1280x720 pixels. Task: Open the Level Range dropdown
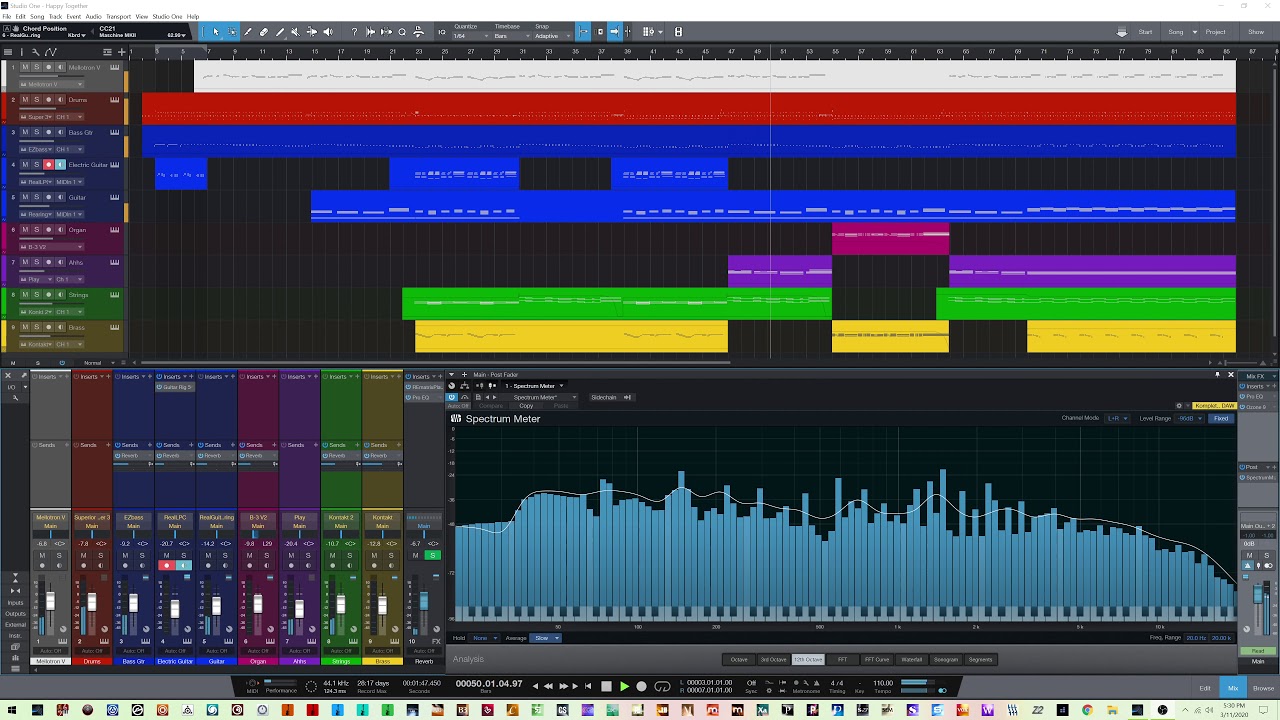pos(1189,418)
